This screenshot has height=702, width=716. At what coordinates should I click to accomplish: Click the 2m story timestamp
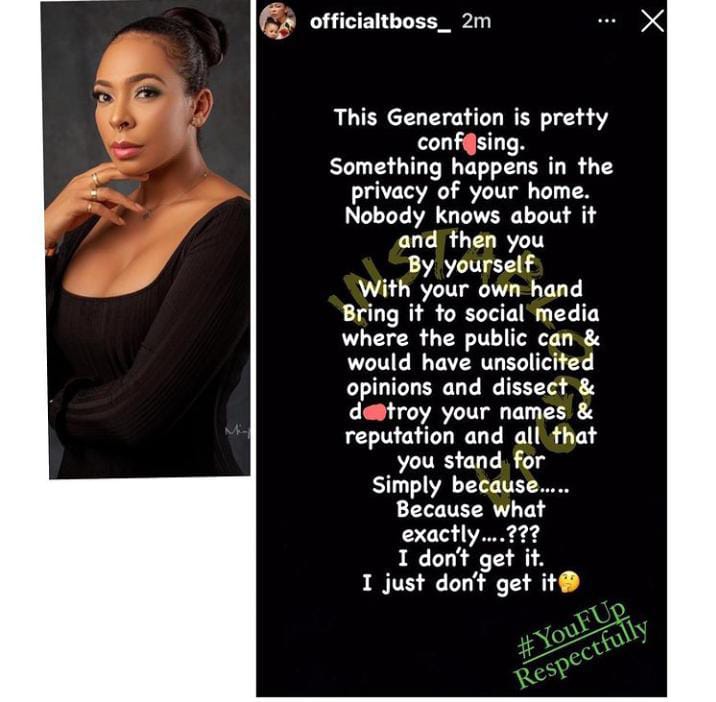click(x=475, y=21)
